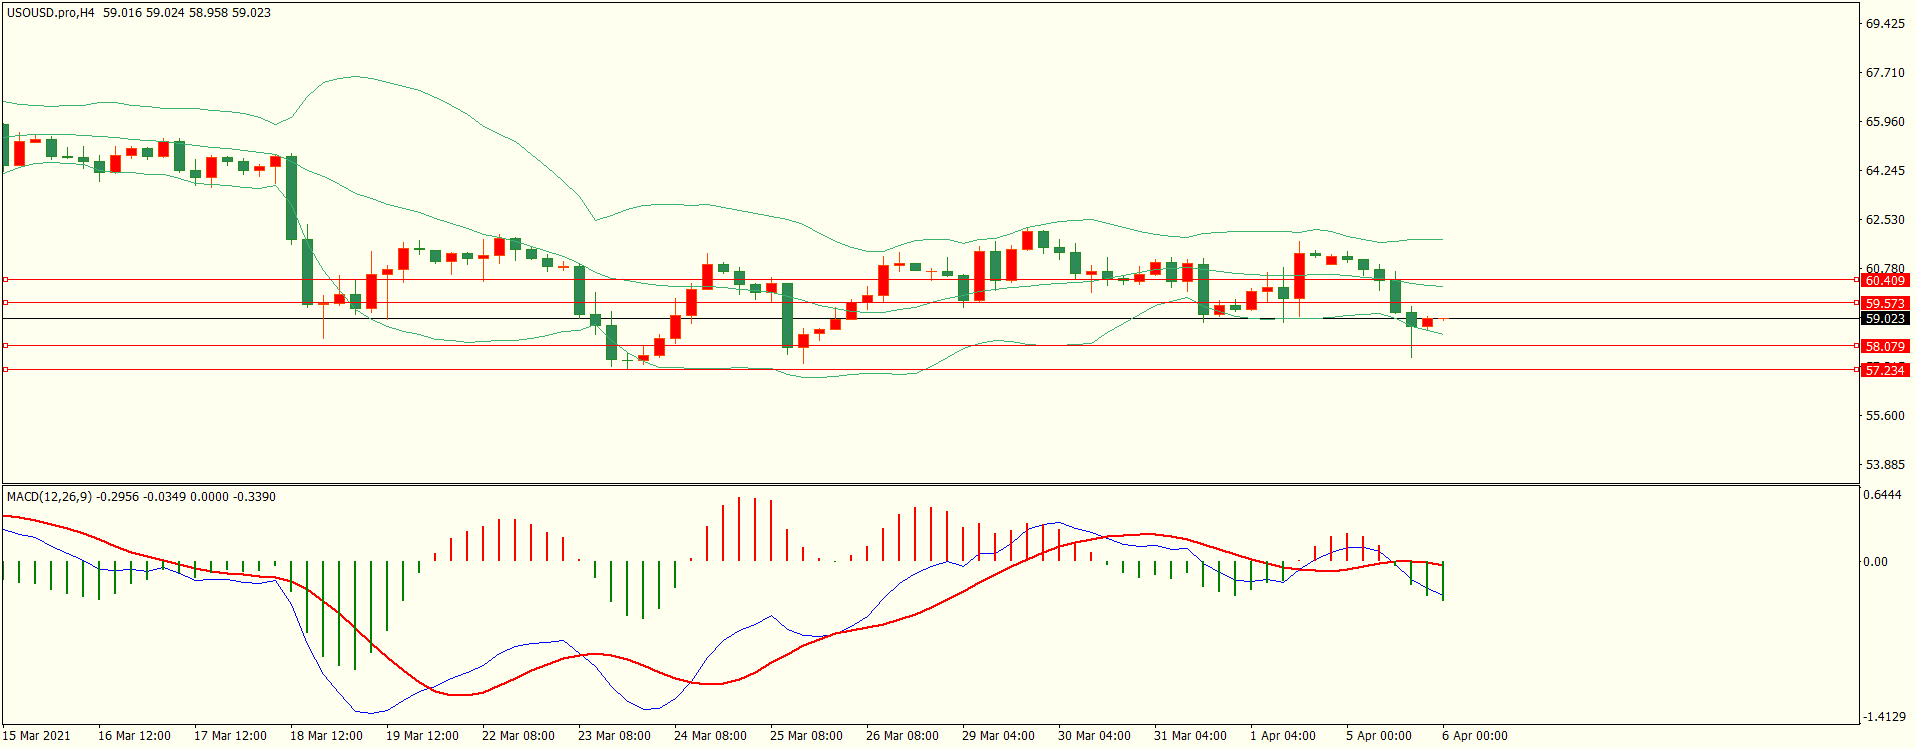
Task: Click the 24 Mar 08:00 time label
Action: pos(710,736)
